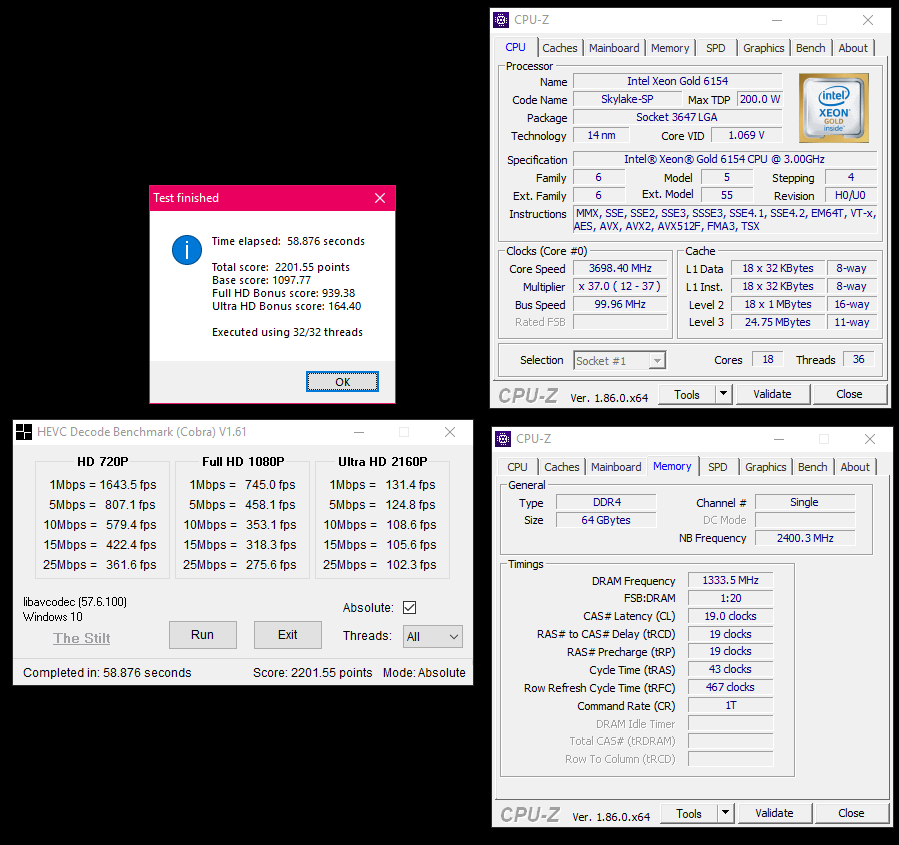Open the Threads dropdown set to All
This screenshot has height=845, width=899.
pos(433,636)
